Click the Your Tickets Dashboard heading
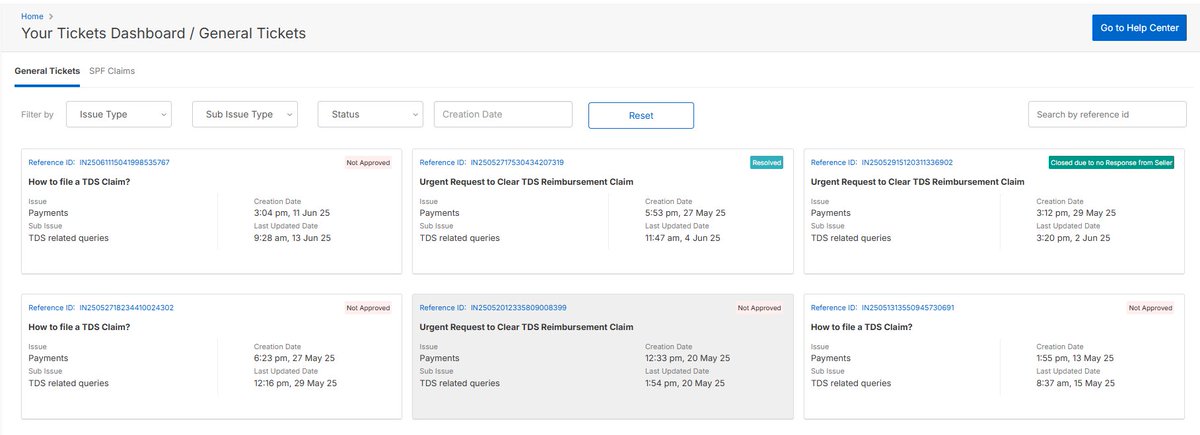Image resolution: width=1200 pixels, height=435 pixels. (x=163, y=33)
